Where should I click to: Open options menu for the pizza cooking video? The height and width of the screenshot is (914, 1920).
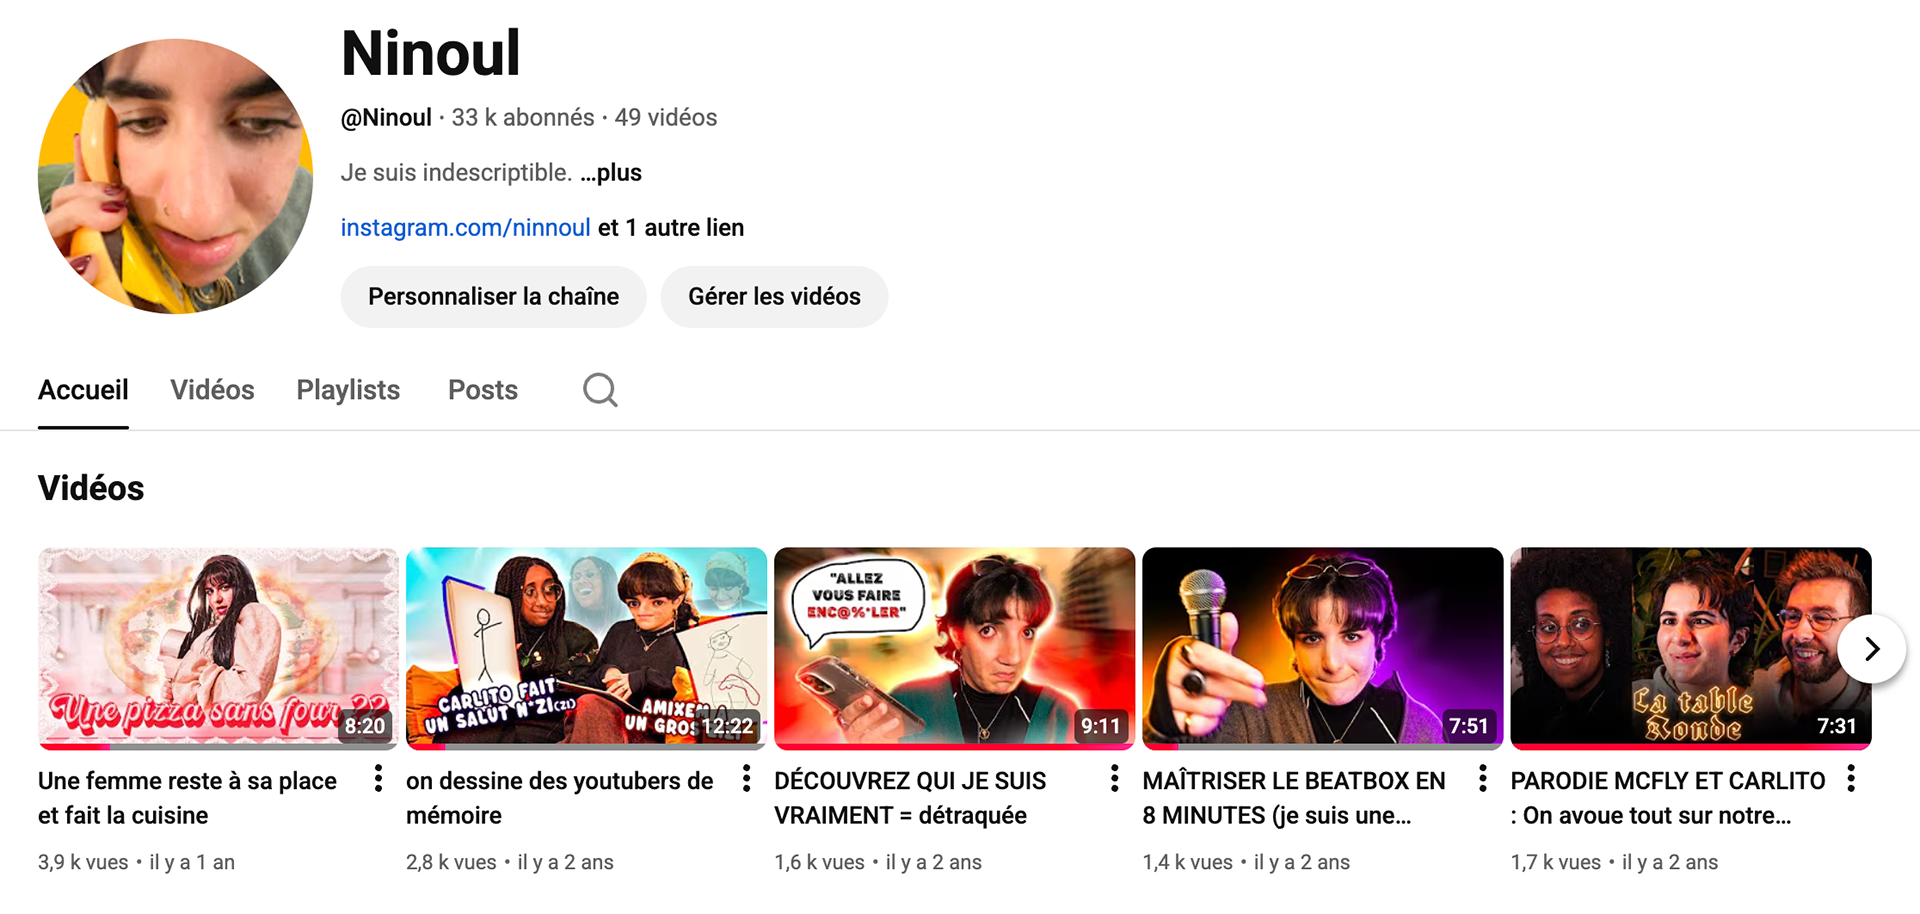pos(378,779)
